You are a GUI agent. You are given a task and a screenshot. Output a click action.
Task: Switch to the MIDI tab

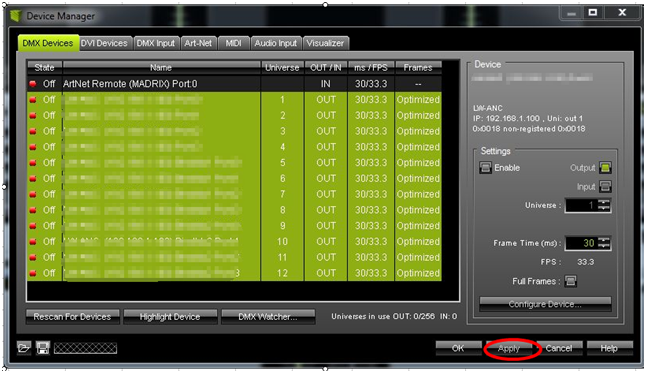coord(234,43)
